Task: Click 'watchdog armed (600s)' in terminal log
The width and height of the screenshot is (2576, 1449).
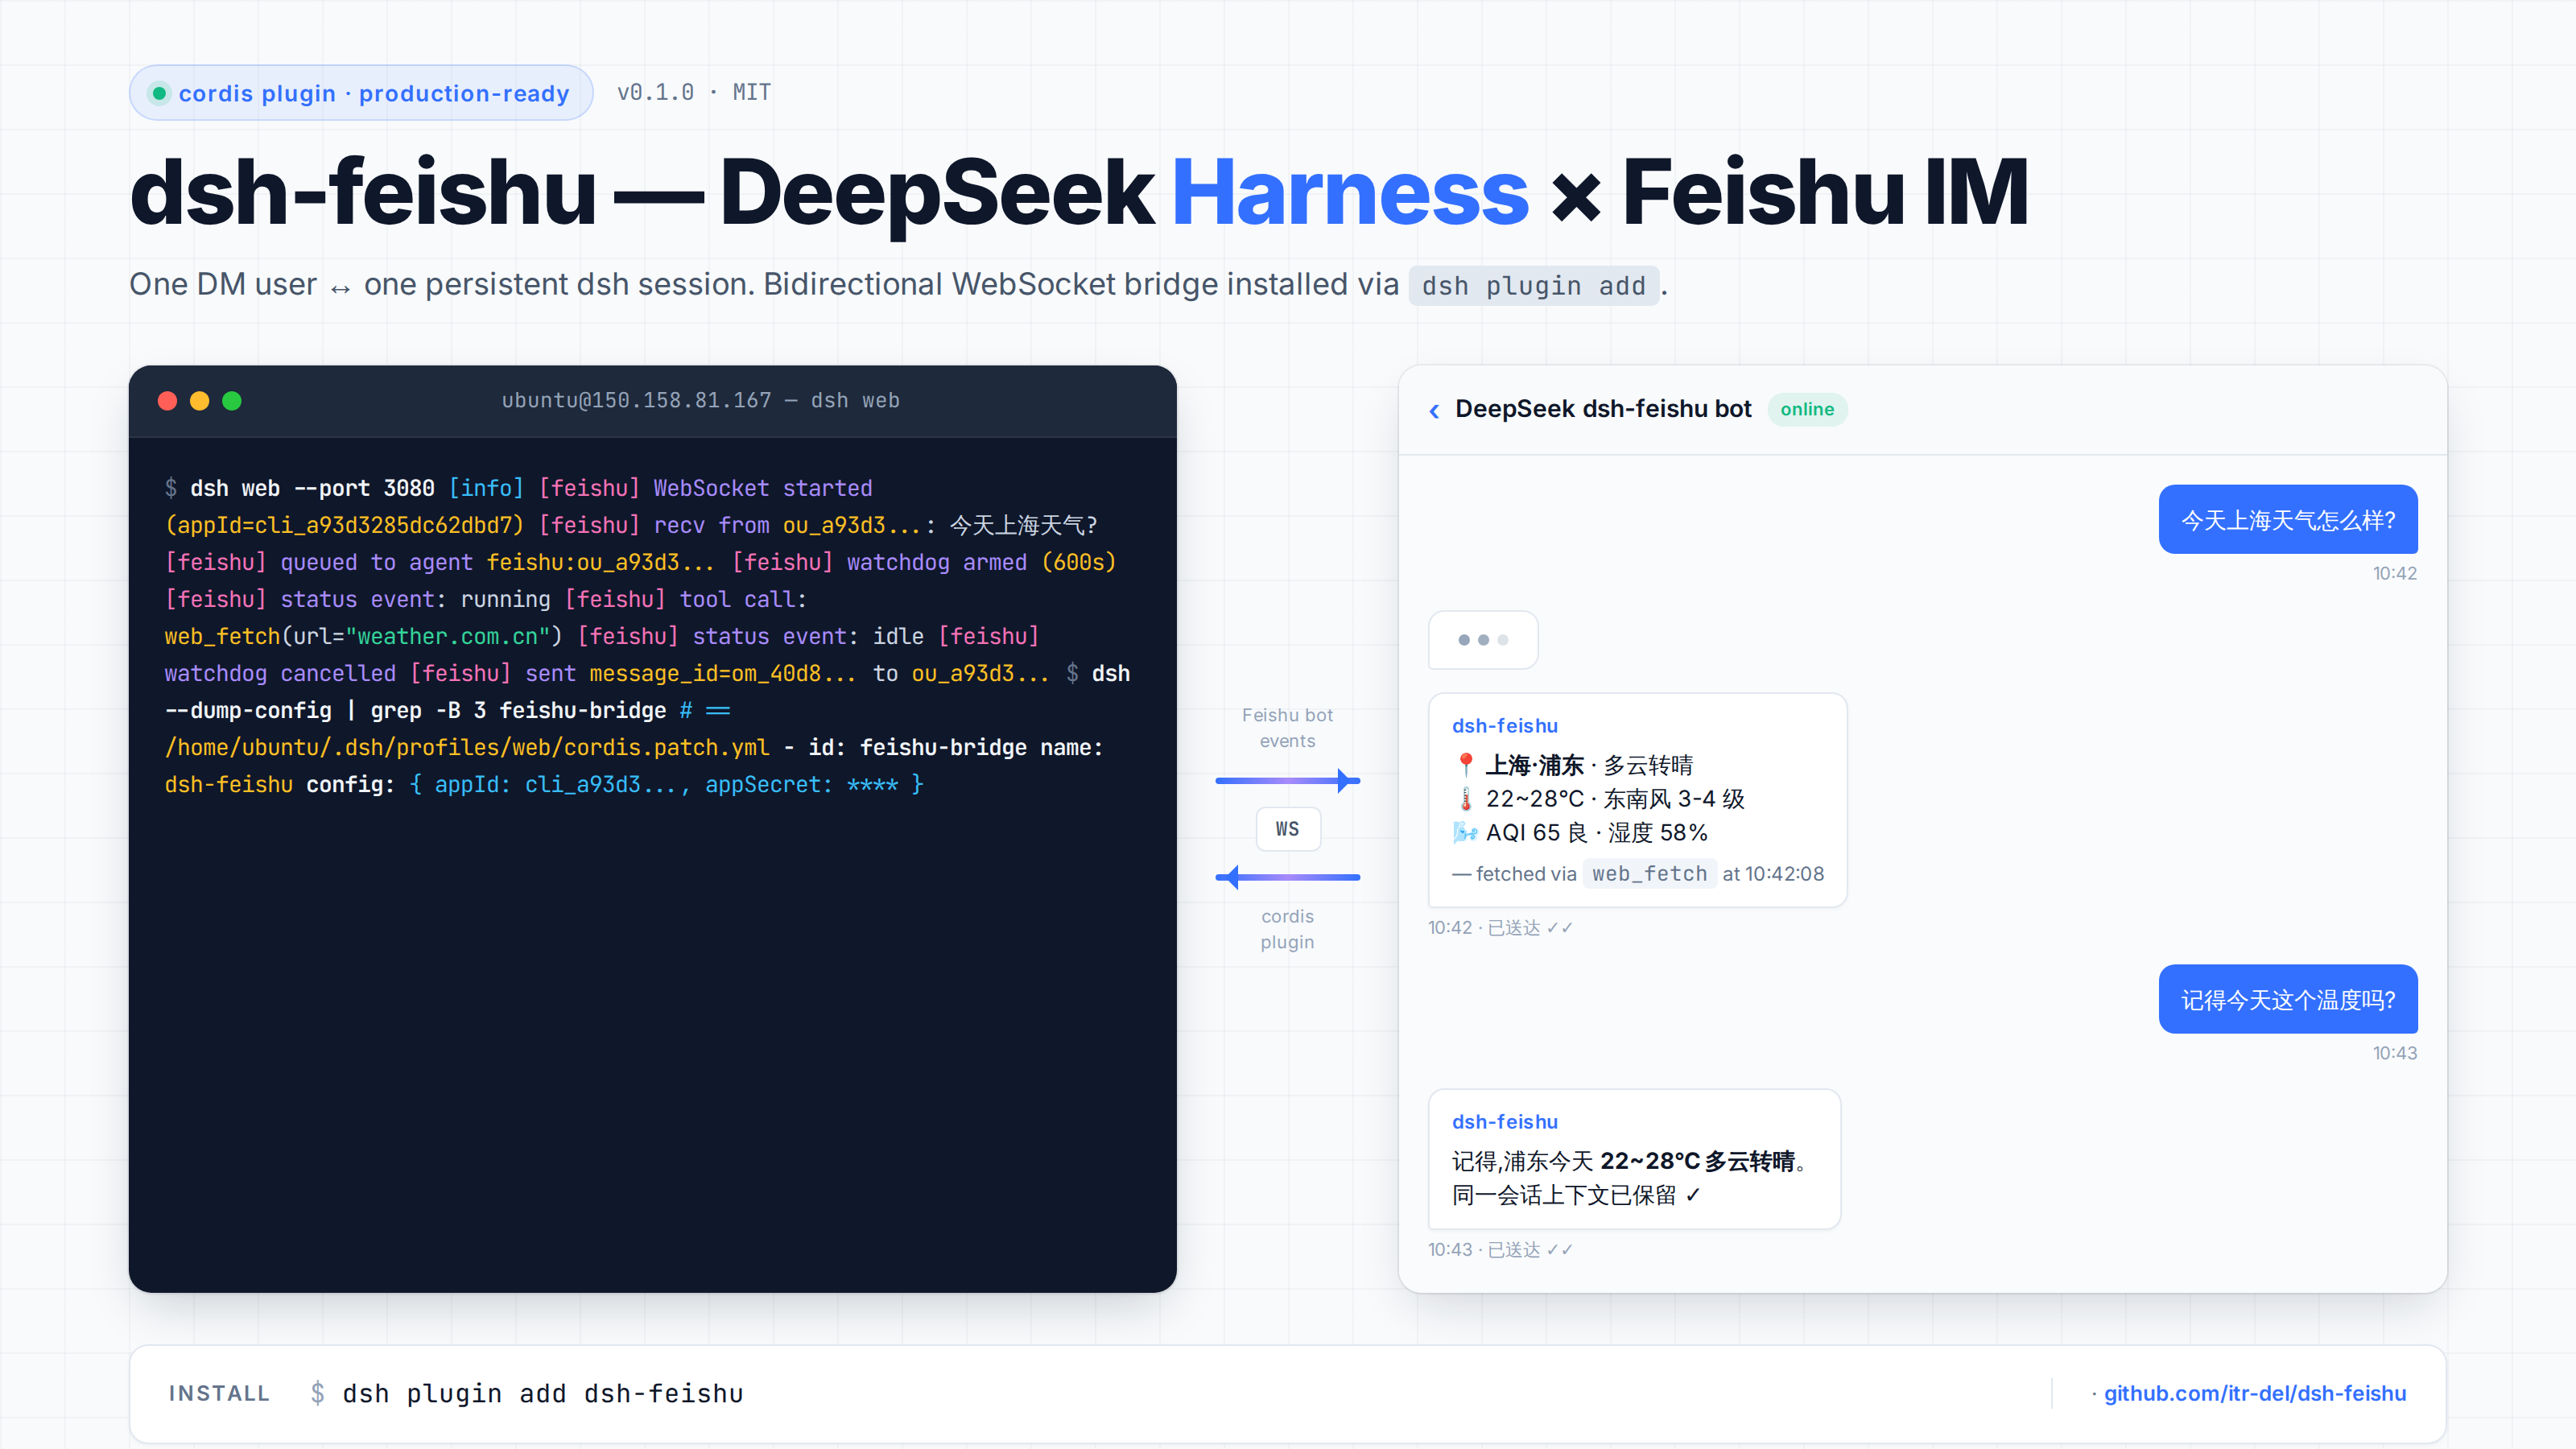Action: coord(981,563)
